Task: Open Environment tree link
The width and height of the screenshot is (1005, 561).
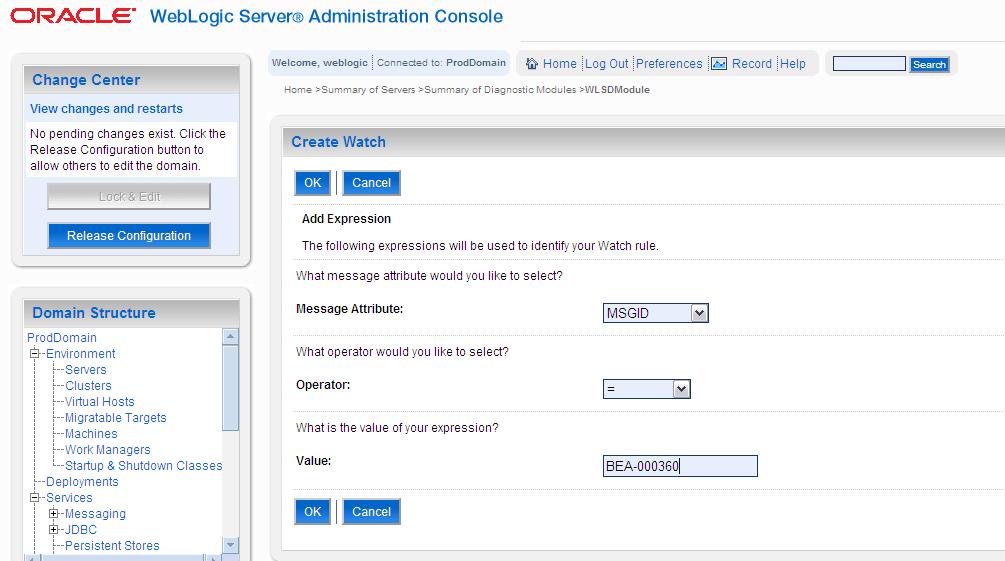Action: coord(81,353)
